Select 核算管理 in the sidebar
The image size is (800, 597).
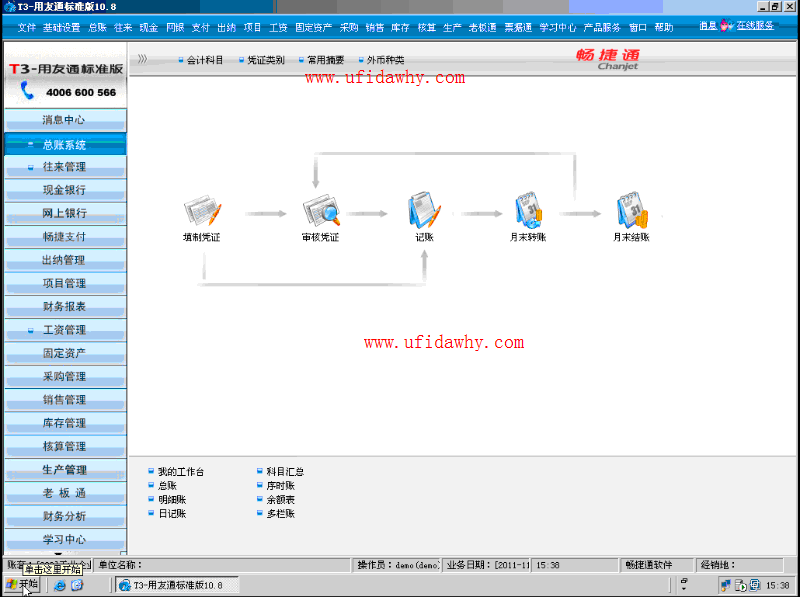pos(65,446)
